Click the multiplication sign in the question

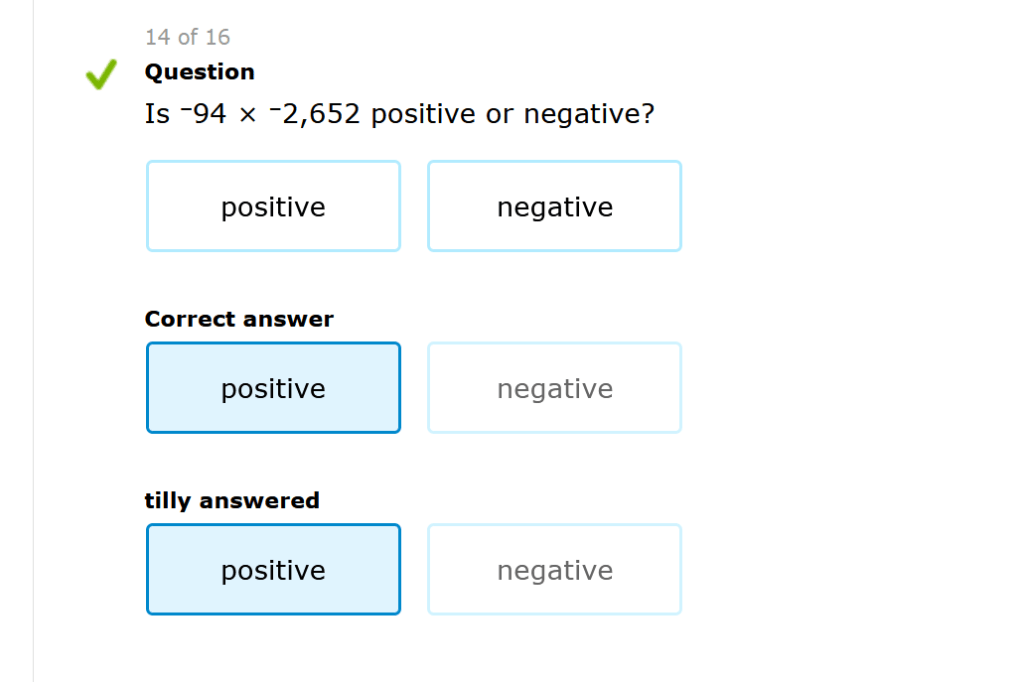(x=247, y=116)
